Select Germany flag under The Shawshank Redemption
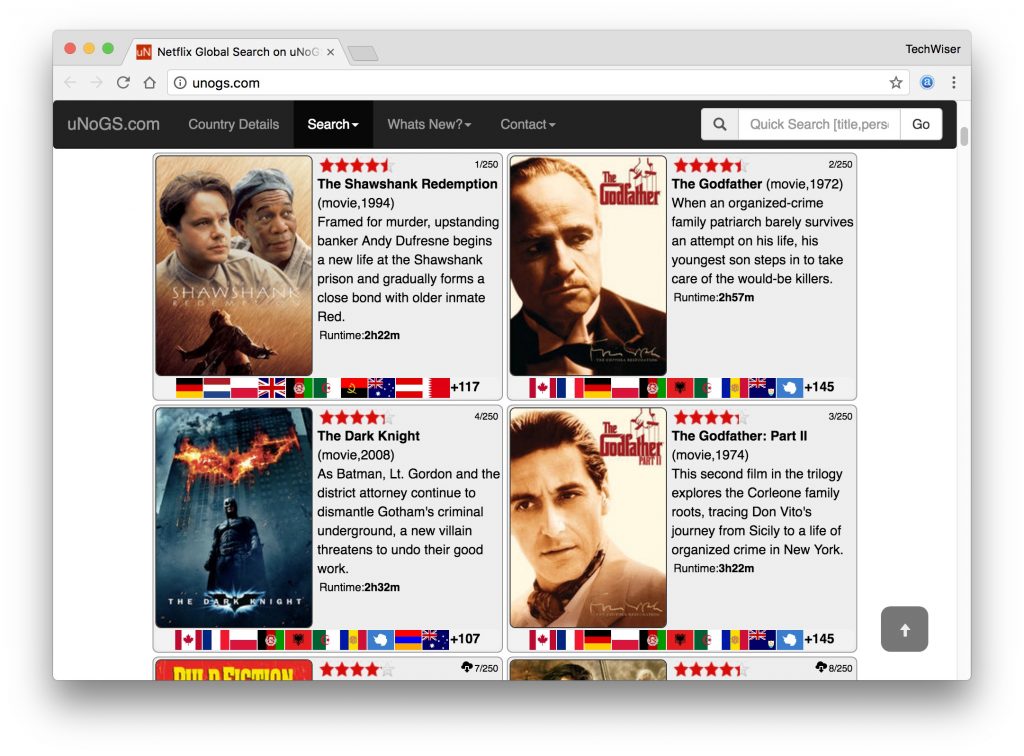This screenshot has height=756, width=1024. [189, 388]
